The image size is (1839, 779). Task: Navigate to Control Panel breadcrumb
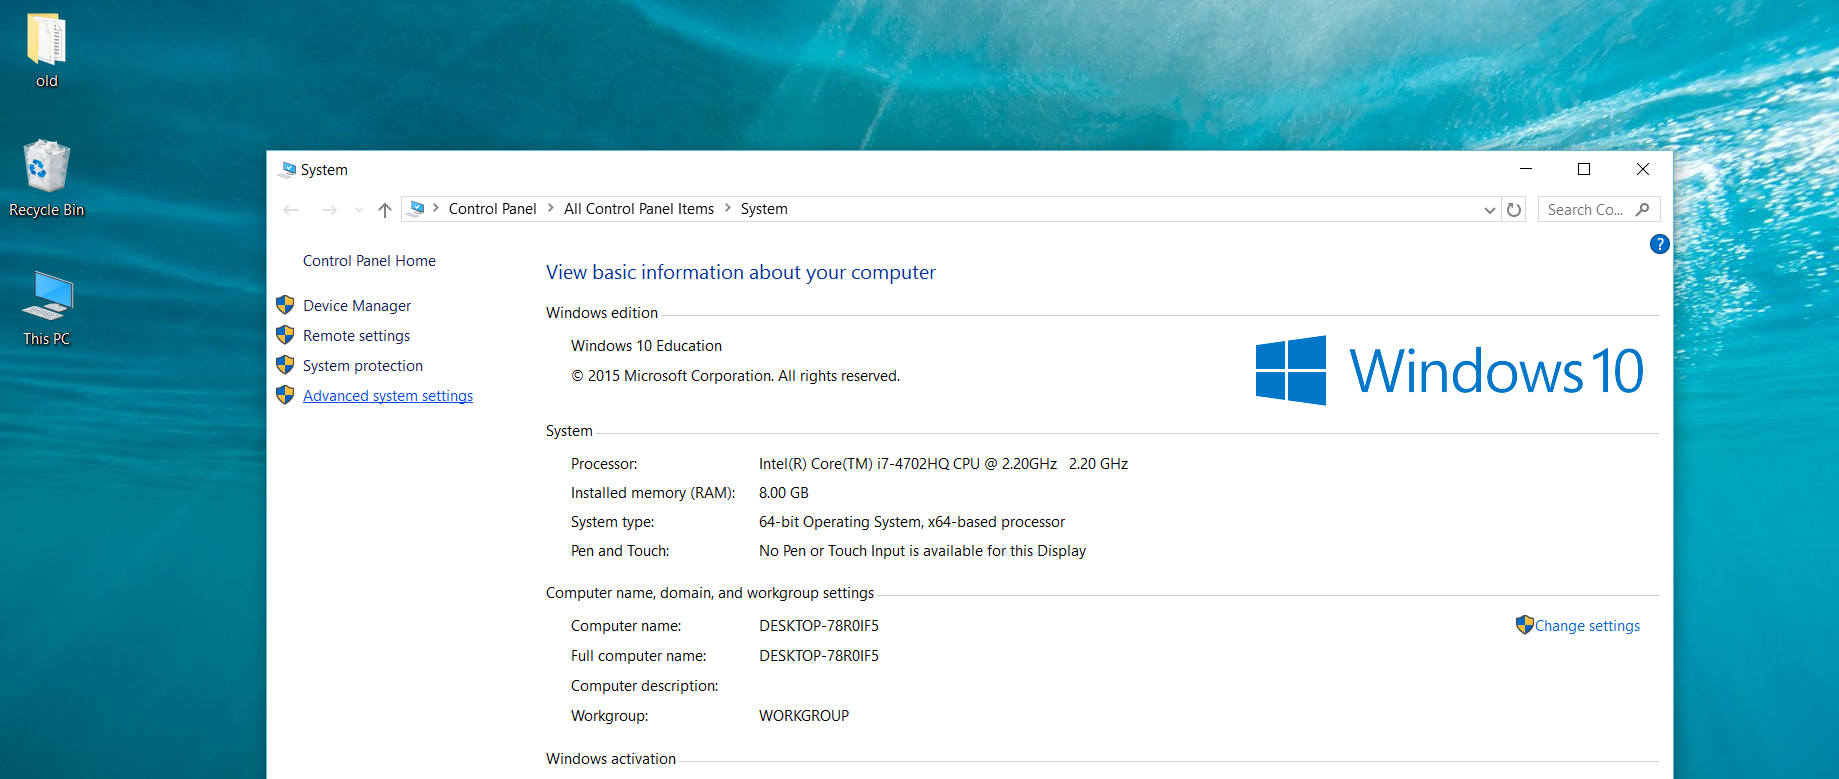[x=492, y=209]
